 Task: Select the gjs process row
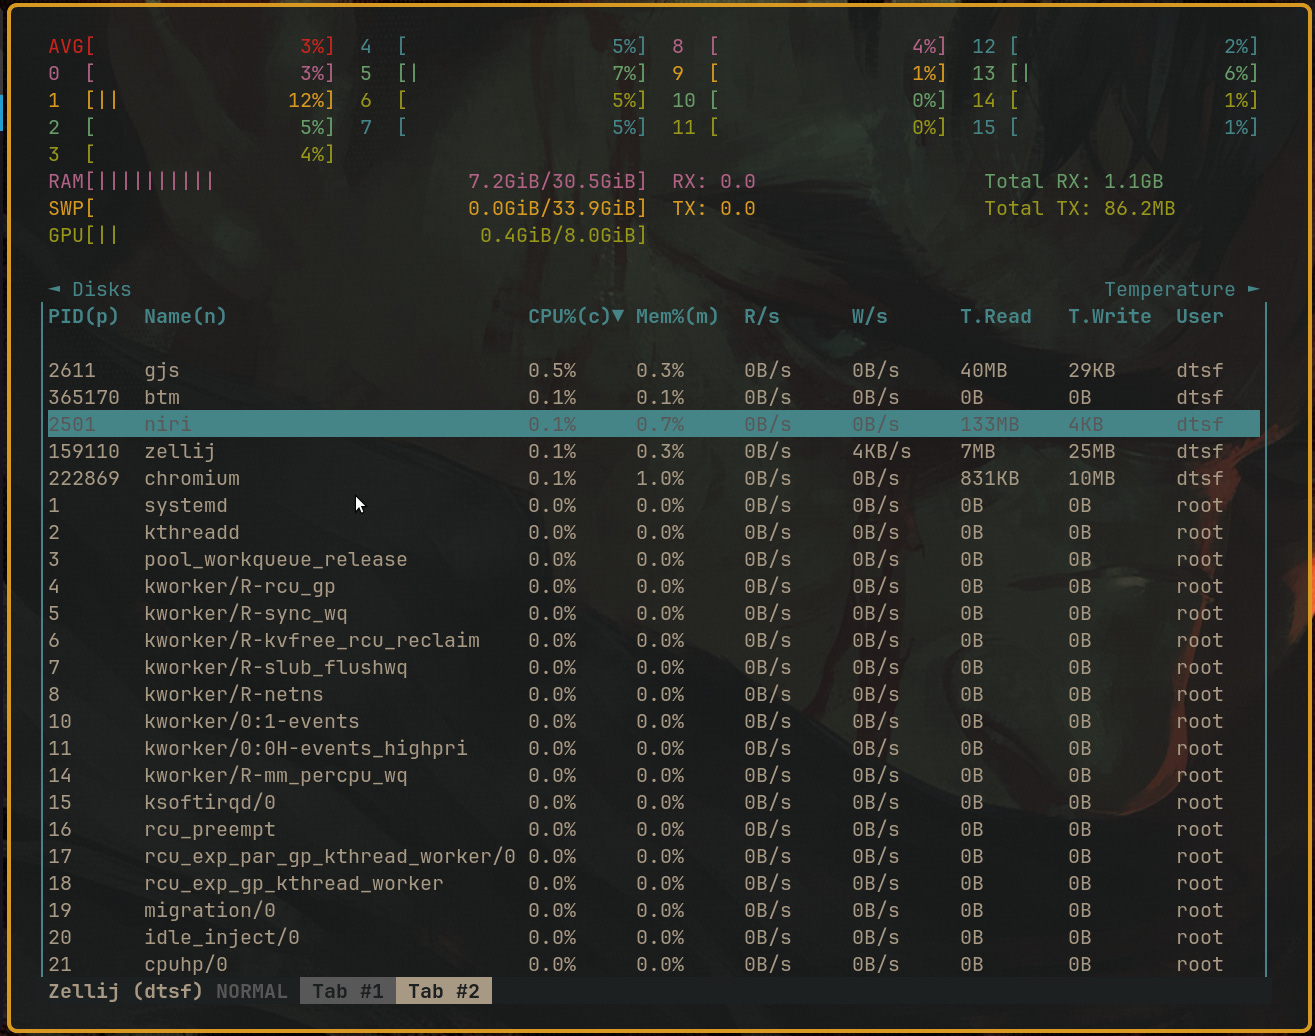[x=654, y=371]
